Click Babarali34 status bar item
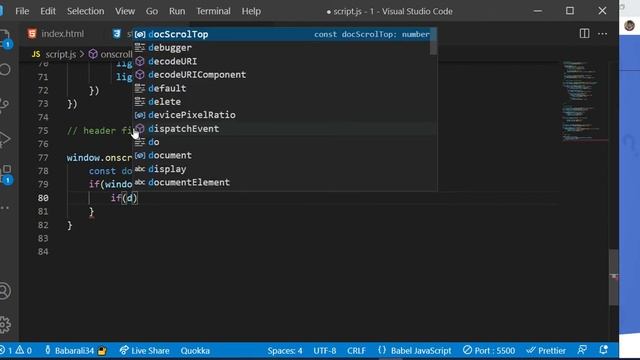 [76, 350]
